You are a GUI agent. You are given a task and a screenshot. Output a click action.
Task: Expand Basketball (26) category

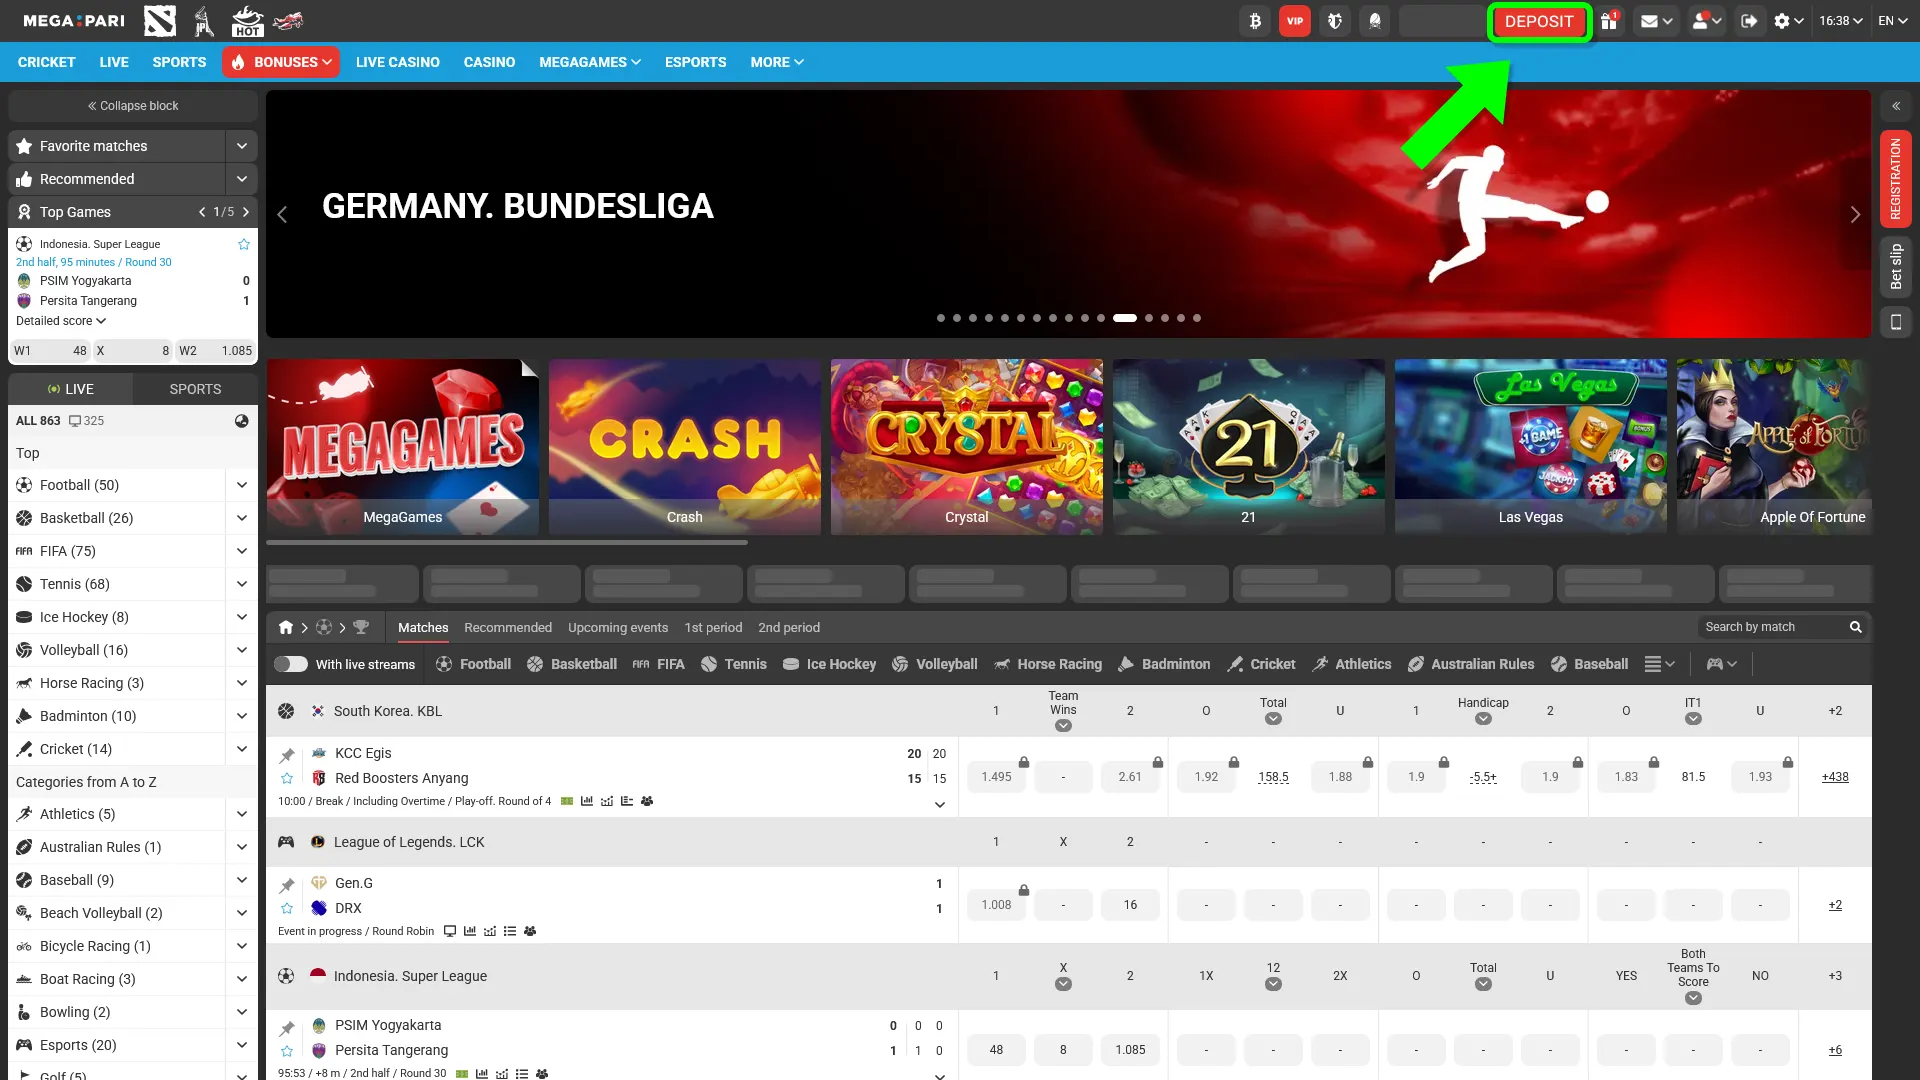pos(241,518)
